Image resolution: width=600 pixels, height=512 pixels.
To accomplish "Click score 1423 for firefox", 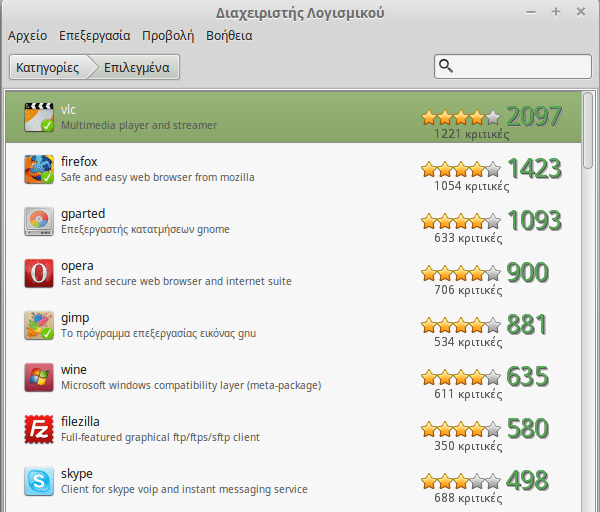I will [x=535, y=168].
